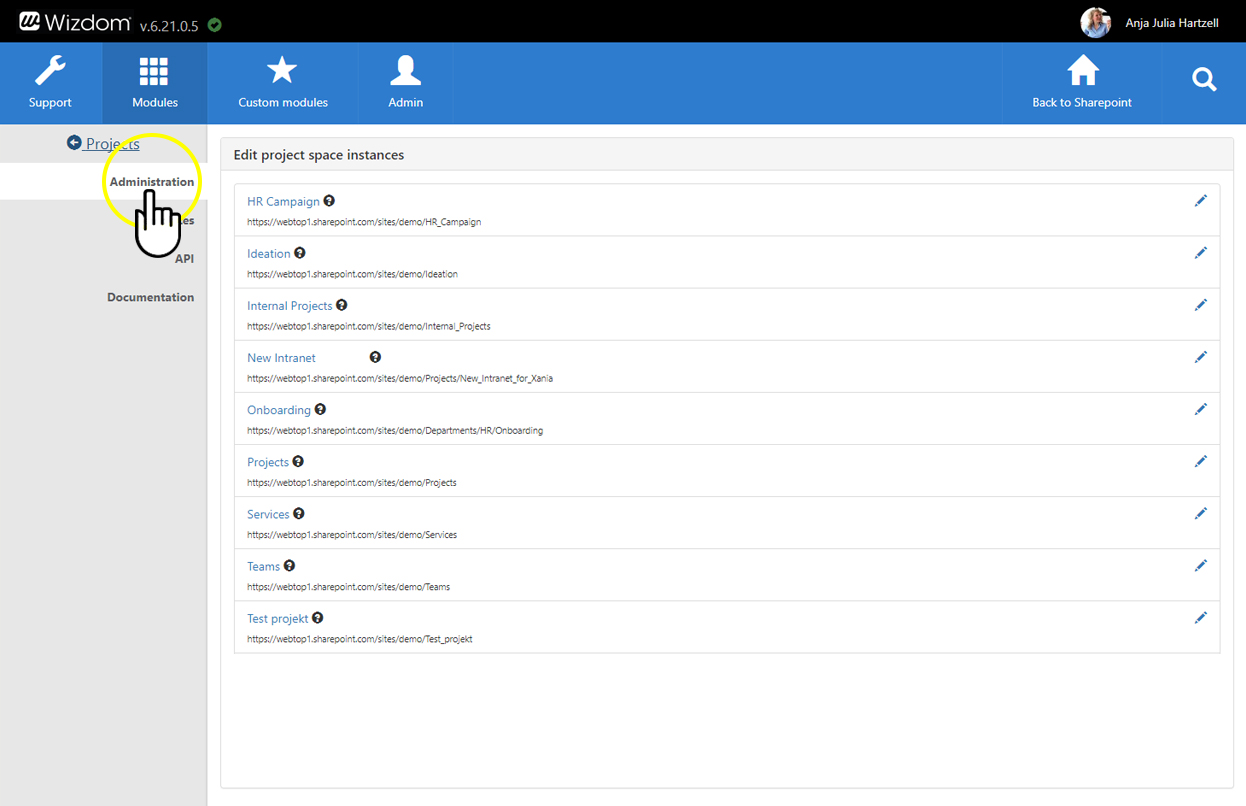1246x806 pixels.
Task: Open the API sidebar item
Action: click(184, 259)
